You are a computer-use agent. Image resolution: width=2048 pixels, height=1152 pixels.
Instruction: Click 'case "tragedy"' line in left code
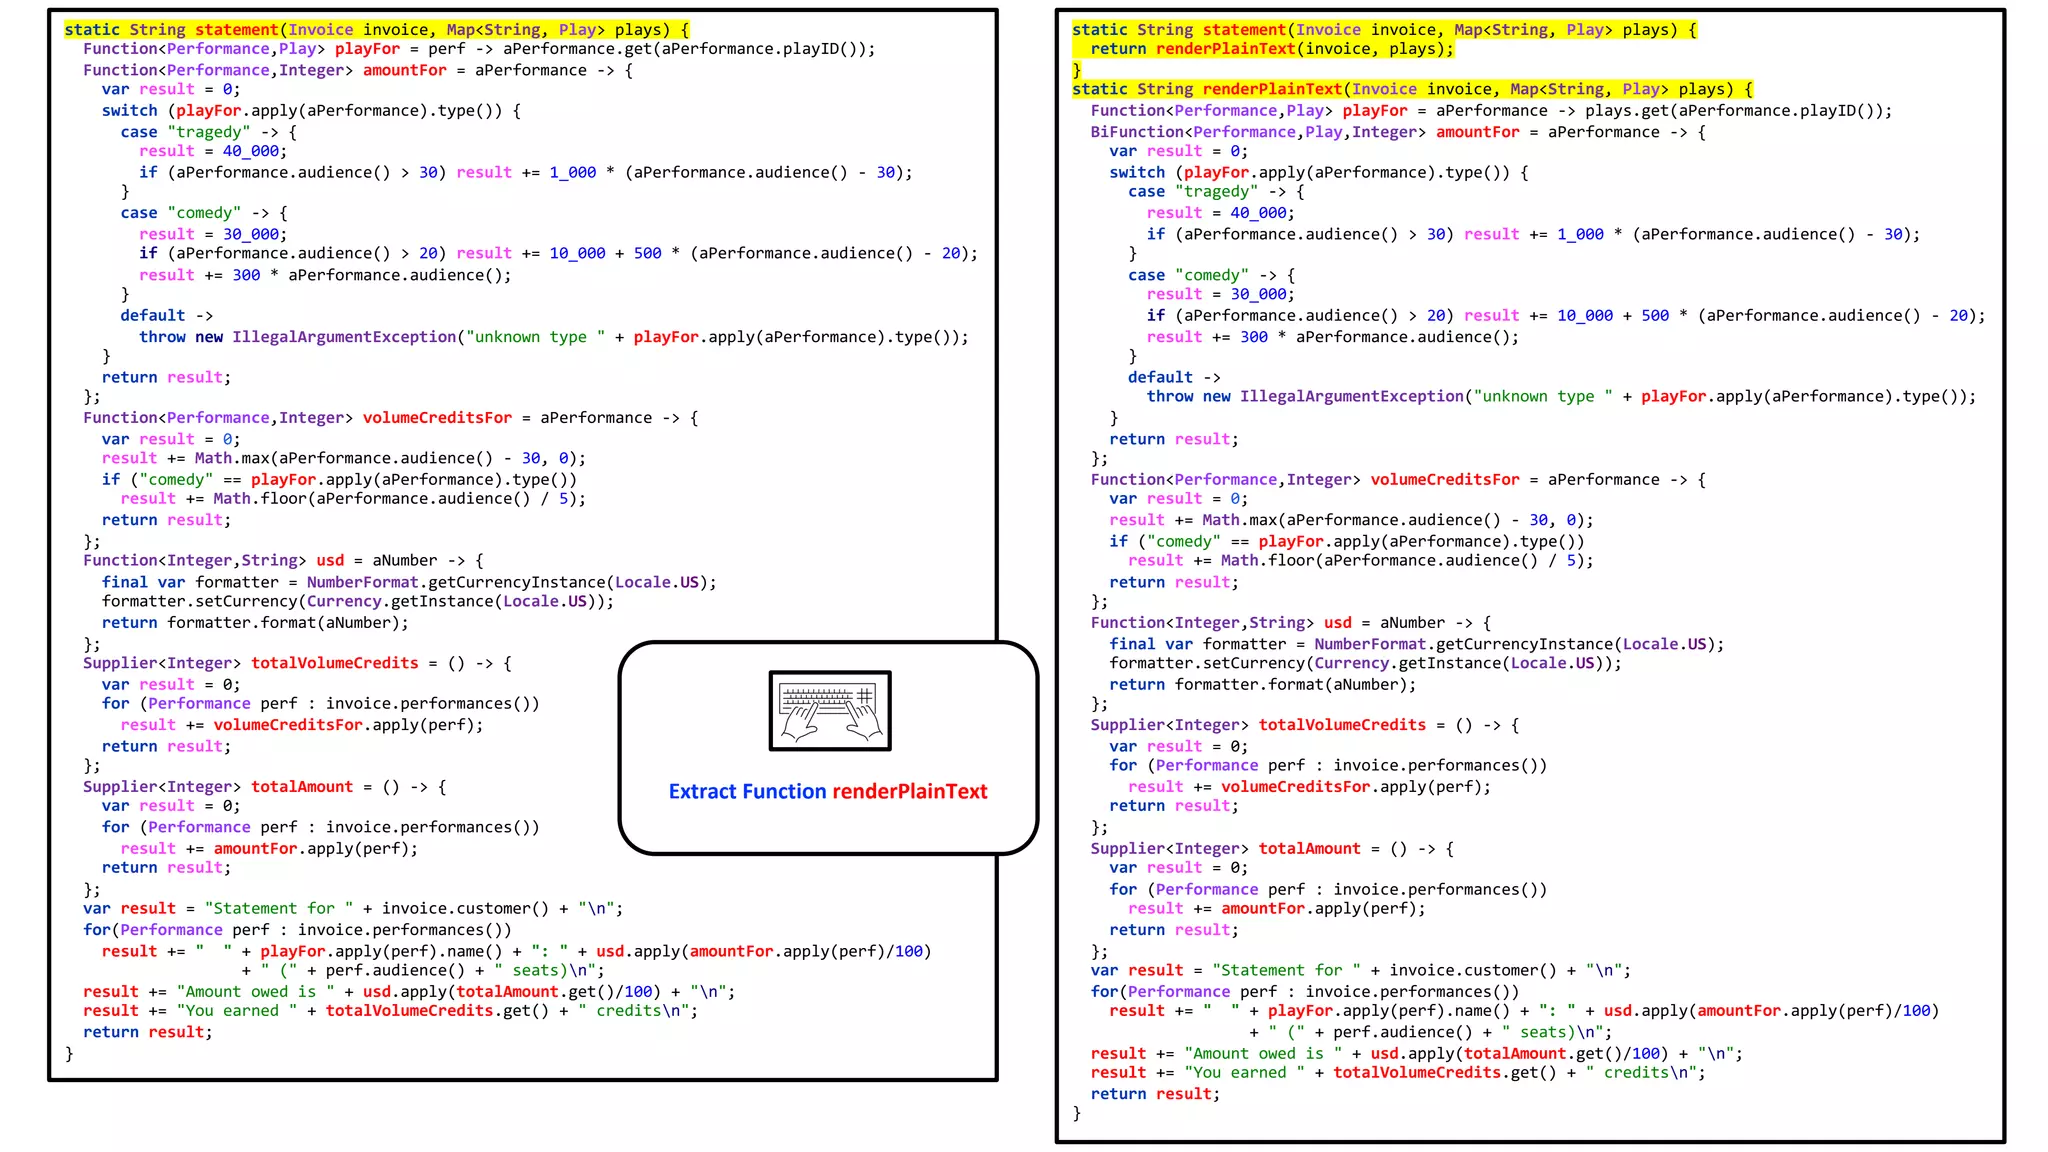208,132
